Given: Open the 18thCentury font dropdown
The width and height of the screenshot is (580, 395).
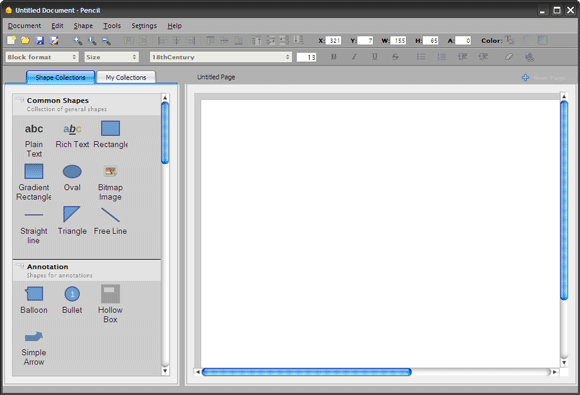Looking at the screenshot, I should point(221,57).
